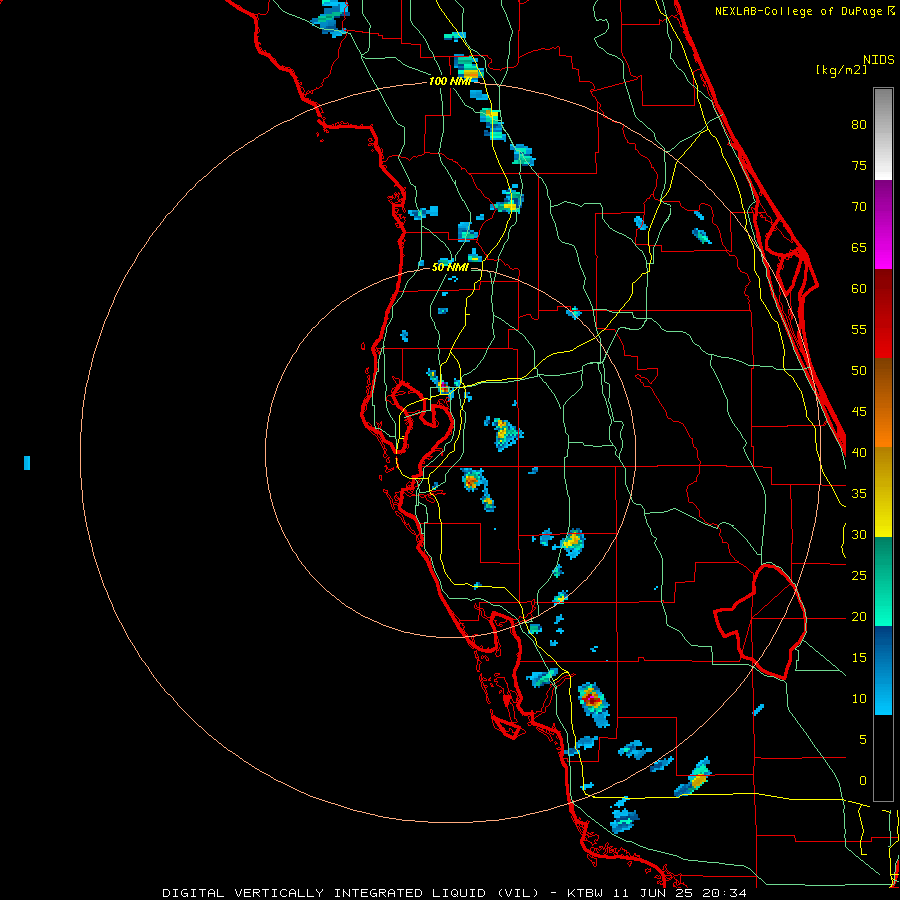The height and width of the screenshot is (900, 900).
Task: Pick the dark red segment of the color bar
Action: 883,314
